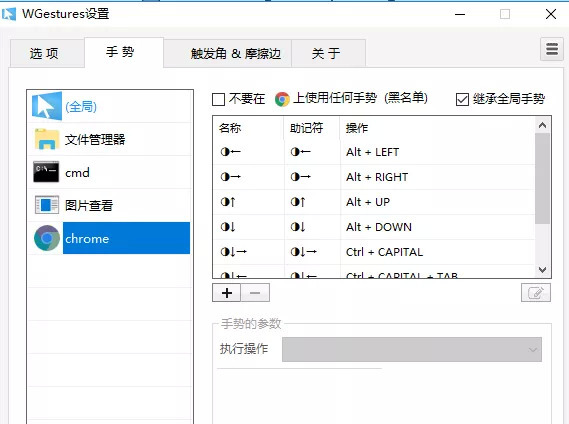Select the cmd terminal icon

[46, 172]
